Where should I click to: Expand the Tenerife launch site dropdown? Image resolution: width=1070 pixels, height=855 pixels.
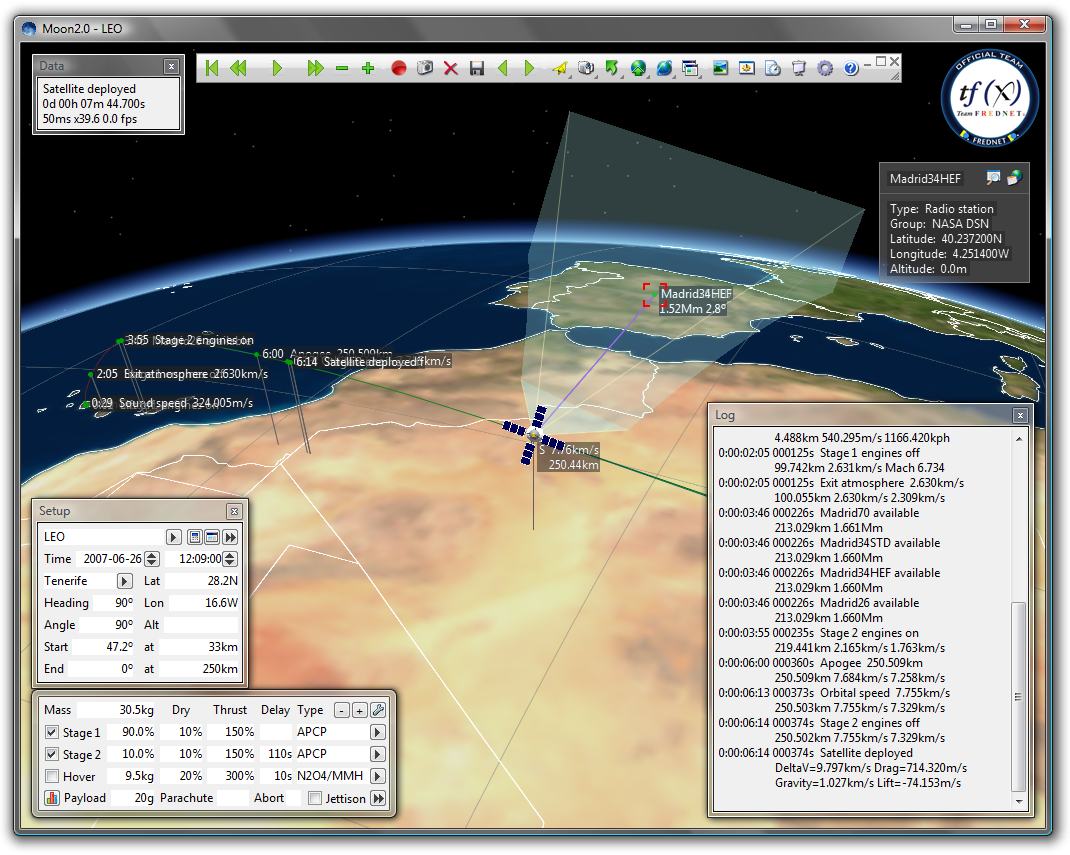[x=124, y=581]
